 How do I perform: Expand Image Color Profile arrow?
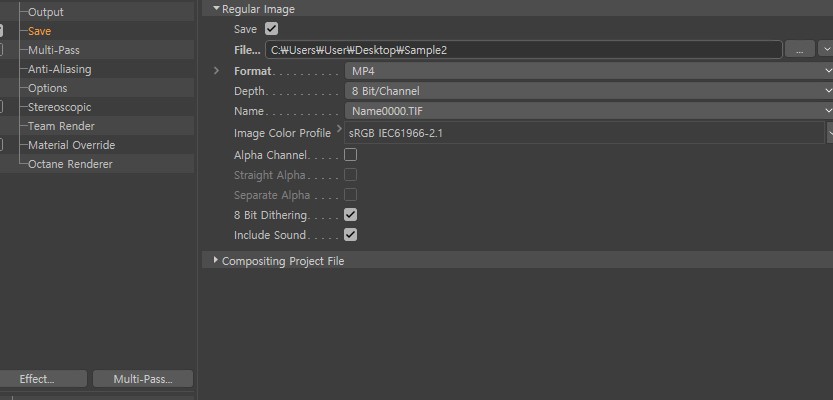(x=339, y=128)
